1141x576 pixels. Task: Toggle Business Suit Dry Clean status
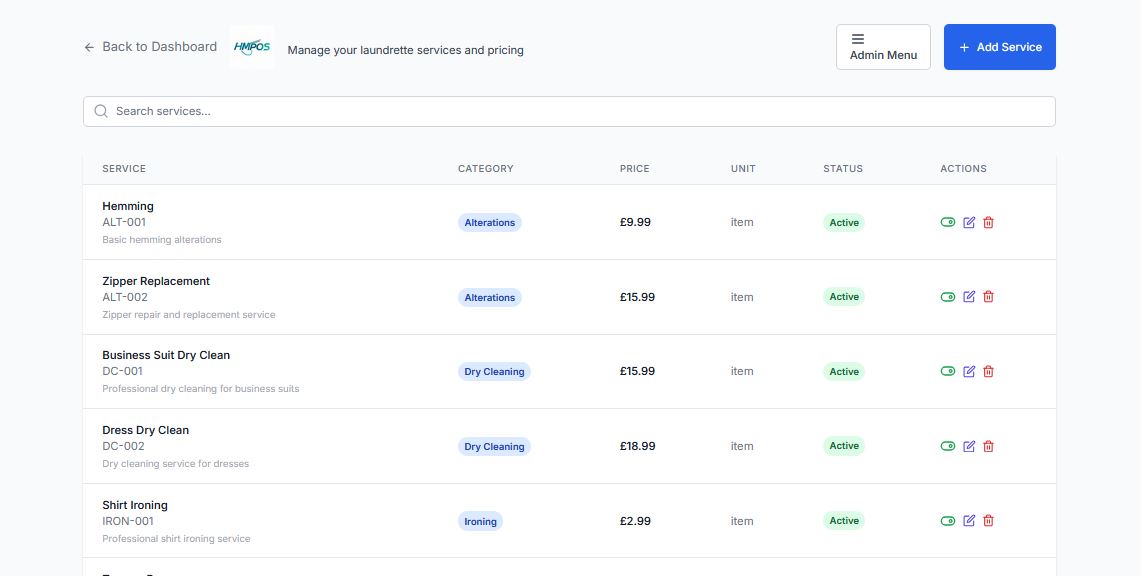pos(947,372)
